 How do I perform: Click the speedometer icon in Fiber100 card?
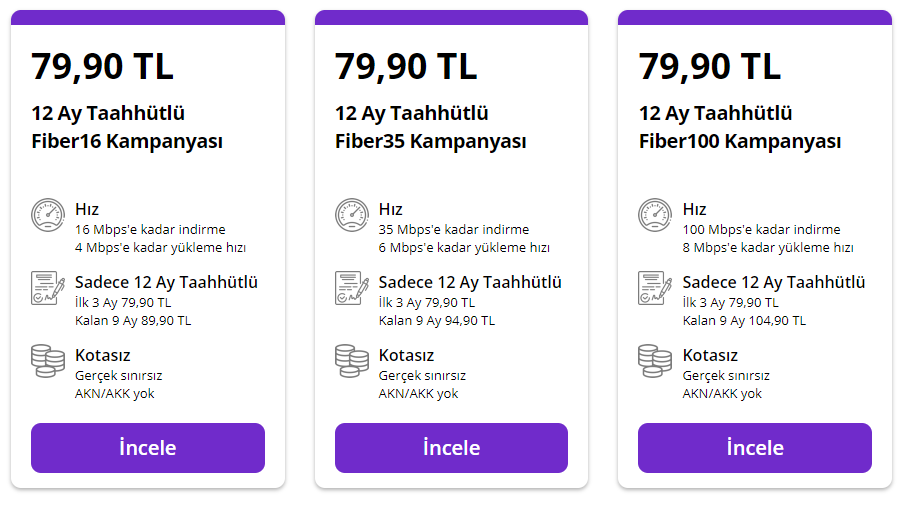pos(655,215)
